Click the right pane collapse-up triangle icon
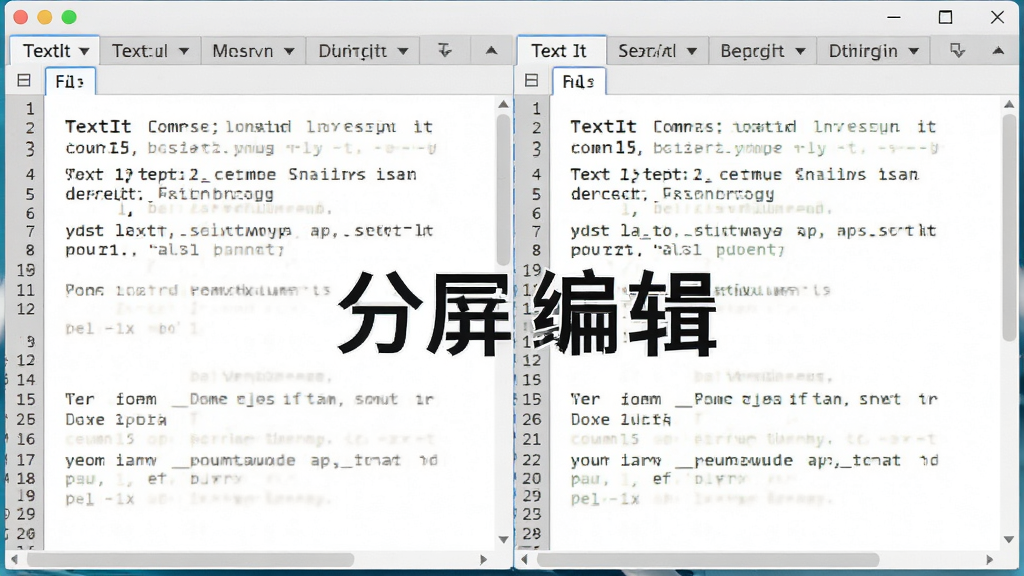The height and width of the screenshot is (576, 1024). tap(998, 50)
